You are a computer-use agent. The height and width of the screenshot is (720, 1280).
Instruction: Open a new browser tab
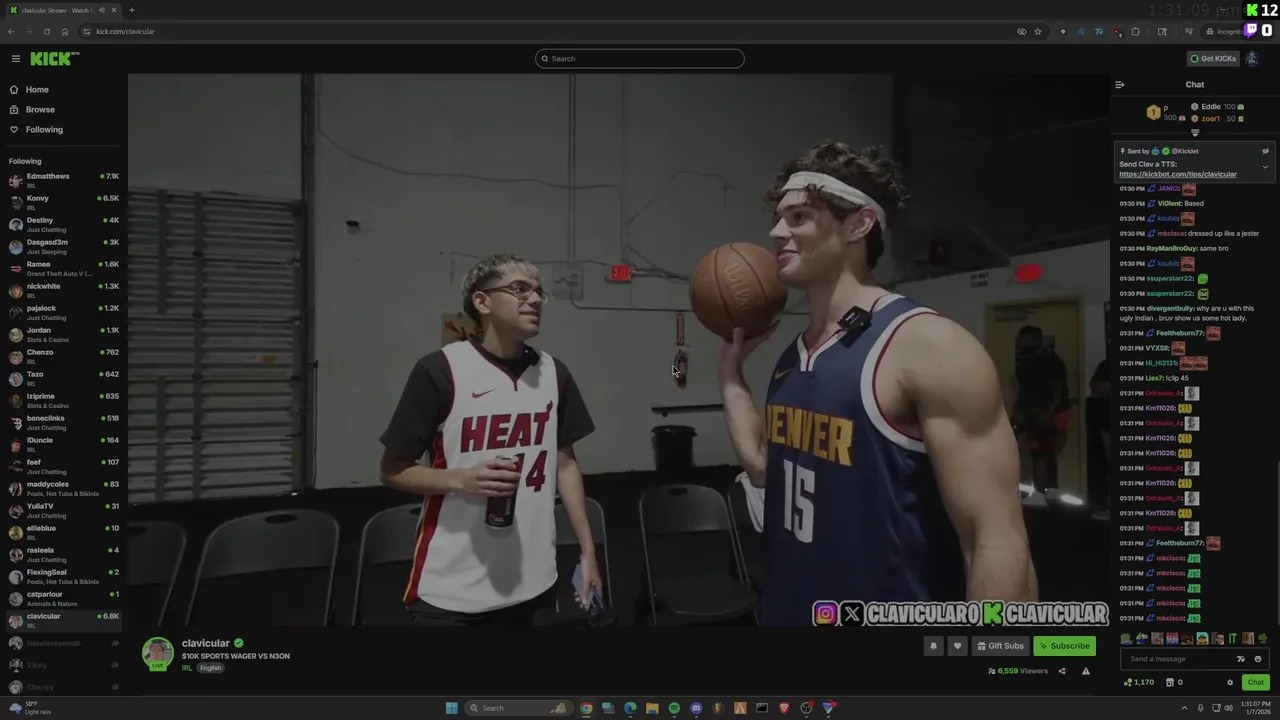pyautogui.click(x=131, y=10)
